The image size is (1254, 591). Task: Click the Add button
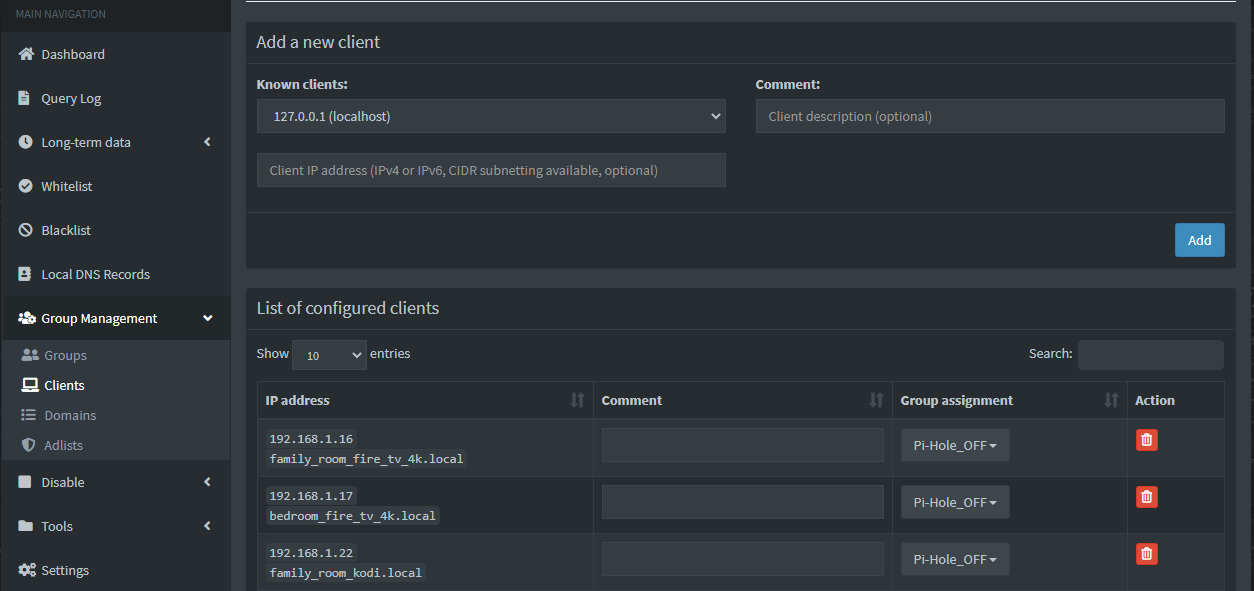1199,240
